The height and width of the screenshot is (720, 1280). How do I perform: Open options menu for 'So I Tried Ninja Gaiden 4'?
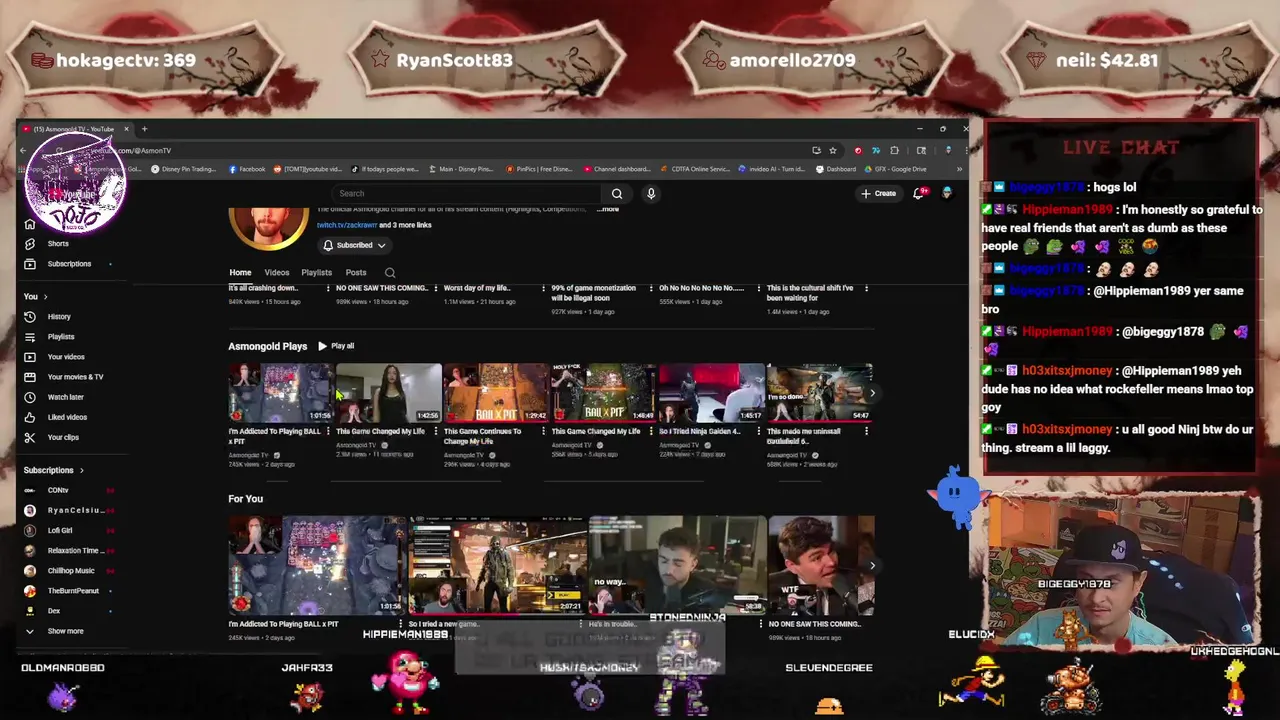tap(759, 432)
